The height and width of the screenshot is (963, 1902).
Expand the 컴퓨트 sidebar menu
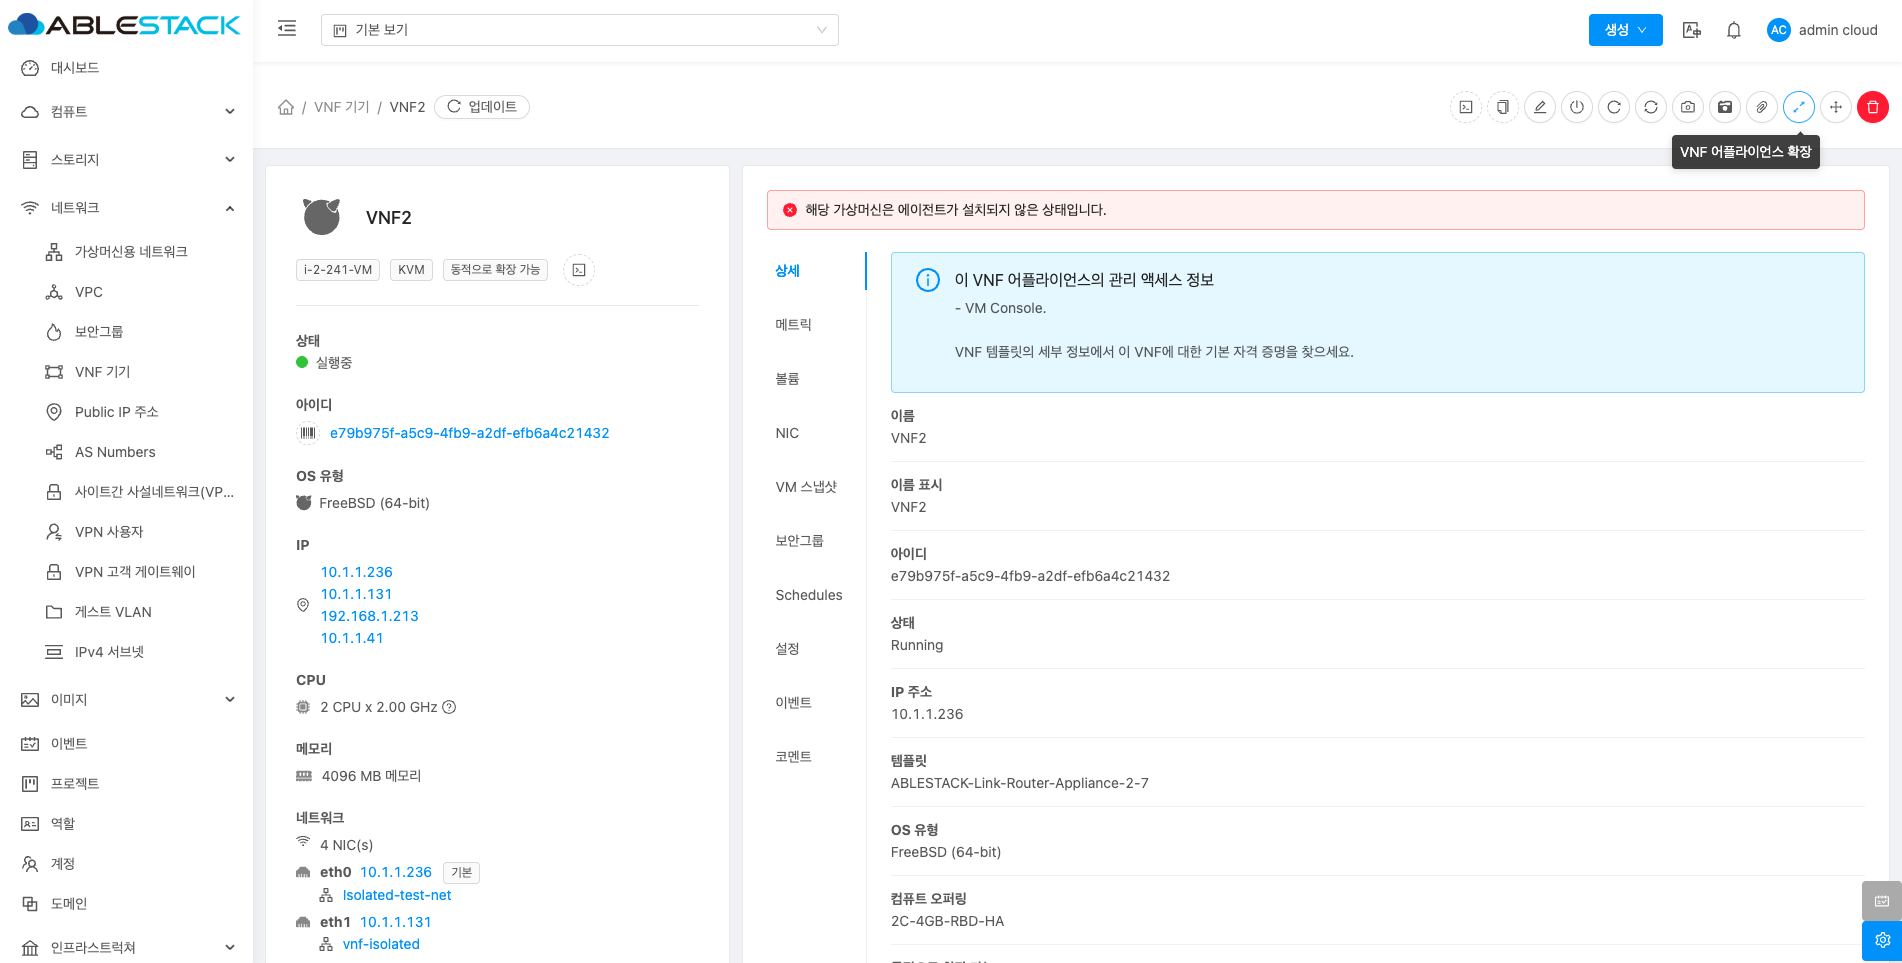128,112
